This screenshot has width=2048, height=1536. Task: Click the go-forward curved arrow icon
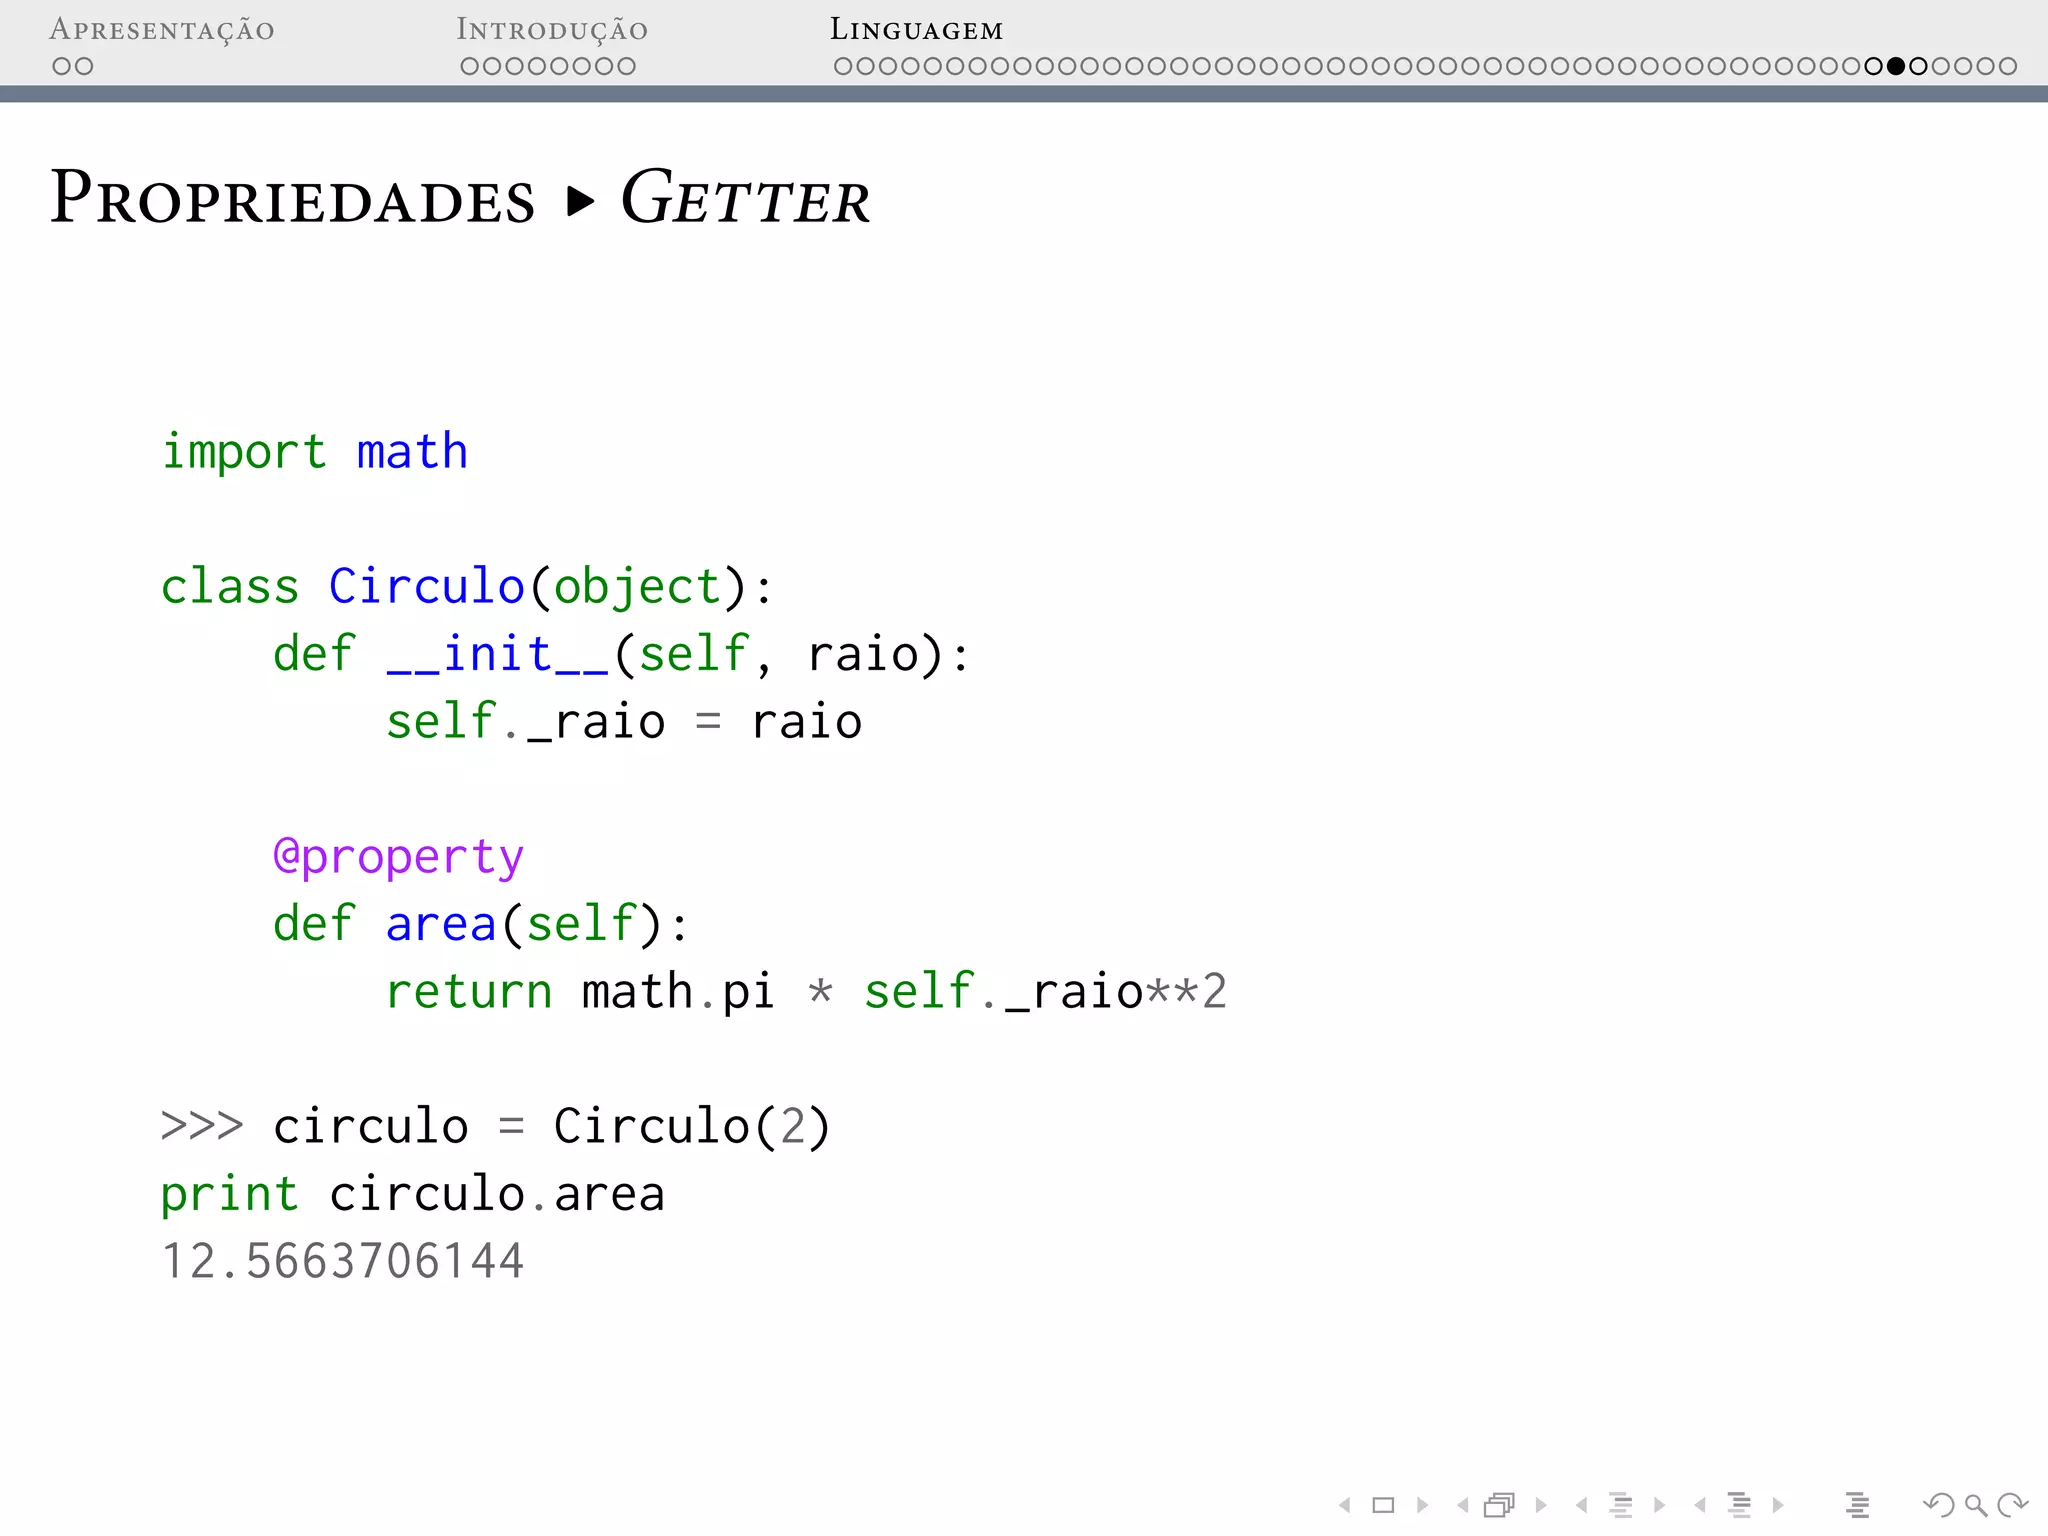(x=2012, y=1505)
